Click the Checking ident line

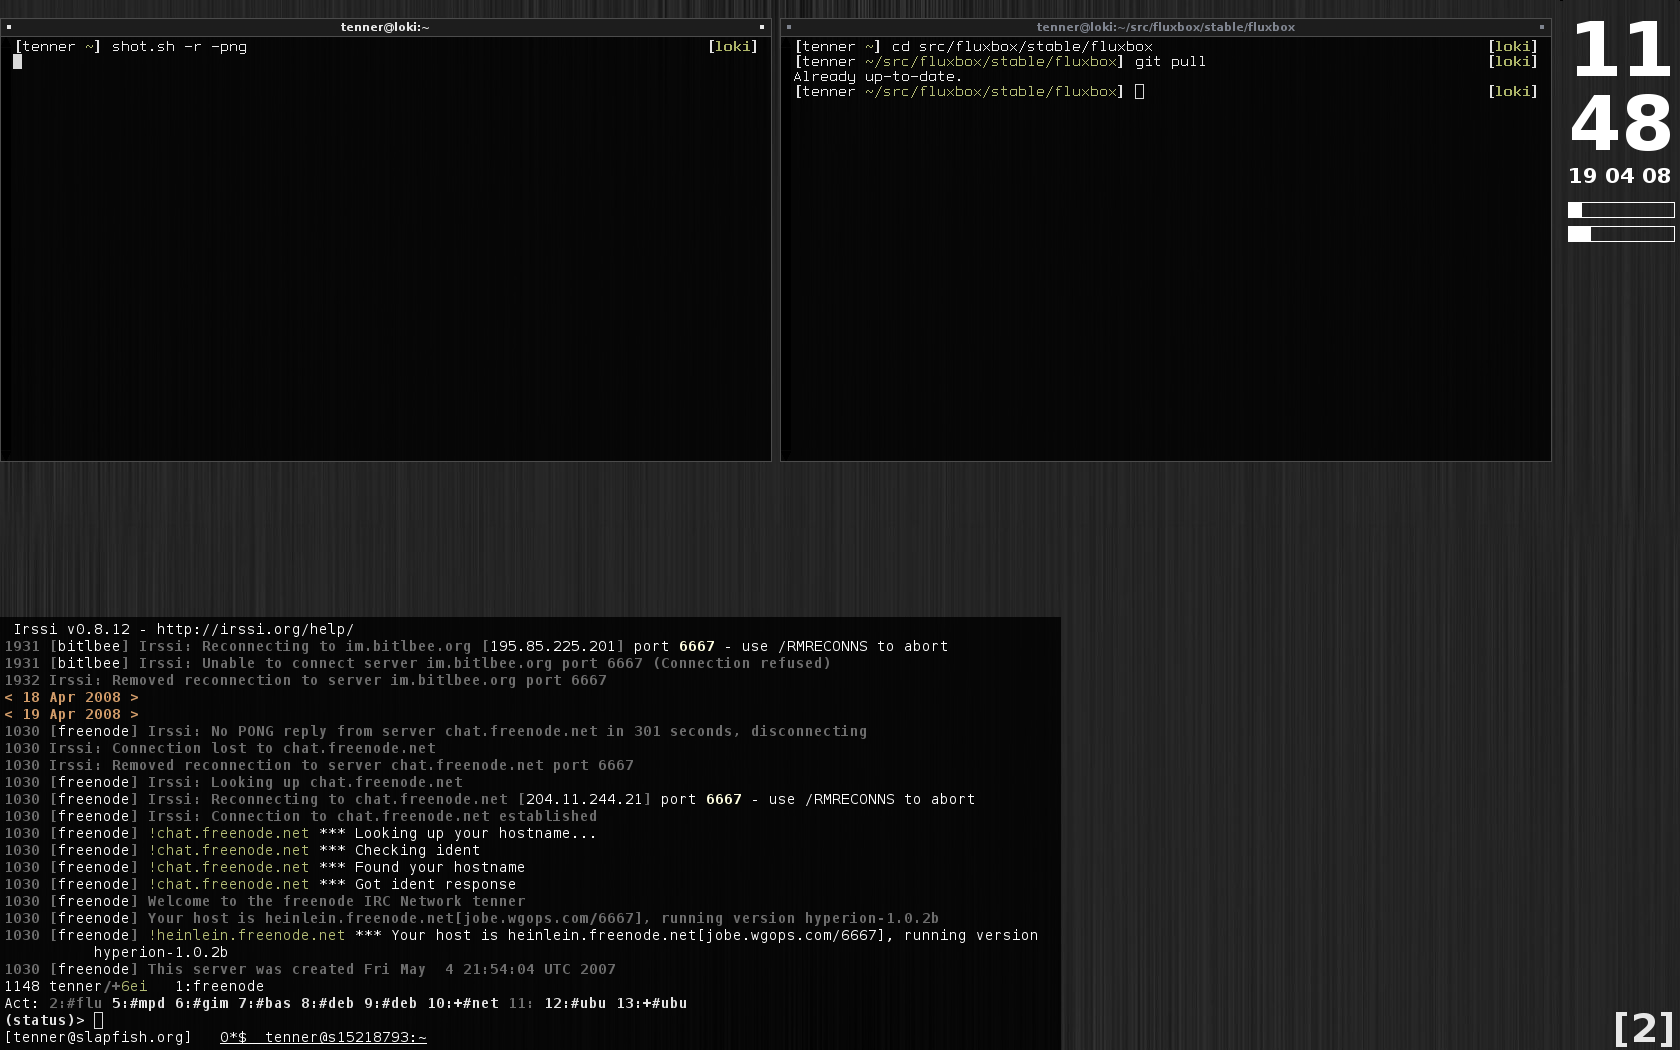(x=242, y=851)
